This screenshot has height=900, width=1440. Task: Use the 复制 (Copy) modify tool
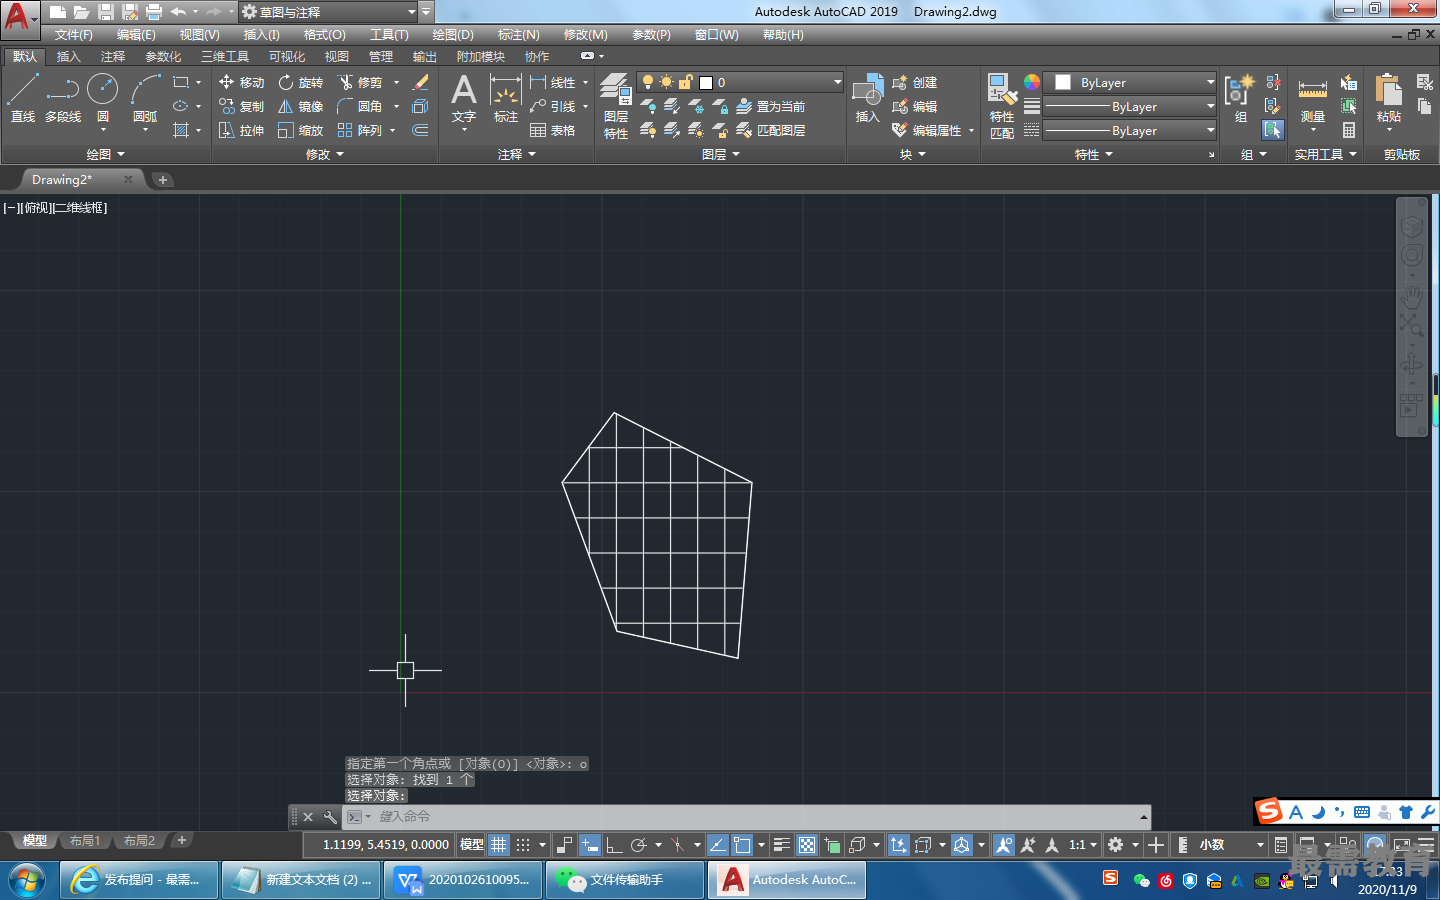click(241, 106)
